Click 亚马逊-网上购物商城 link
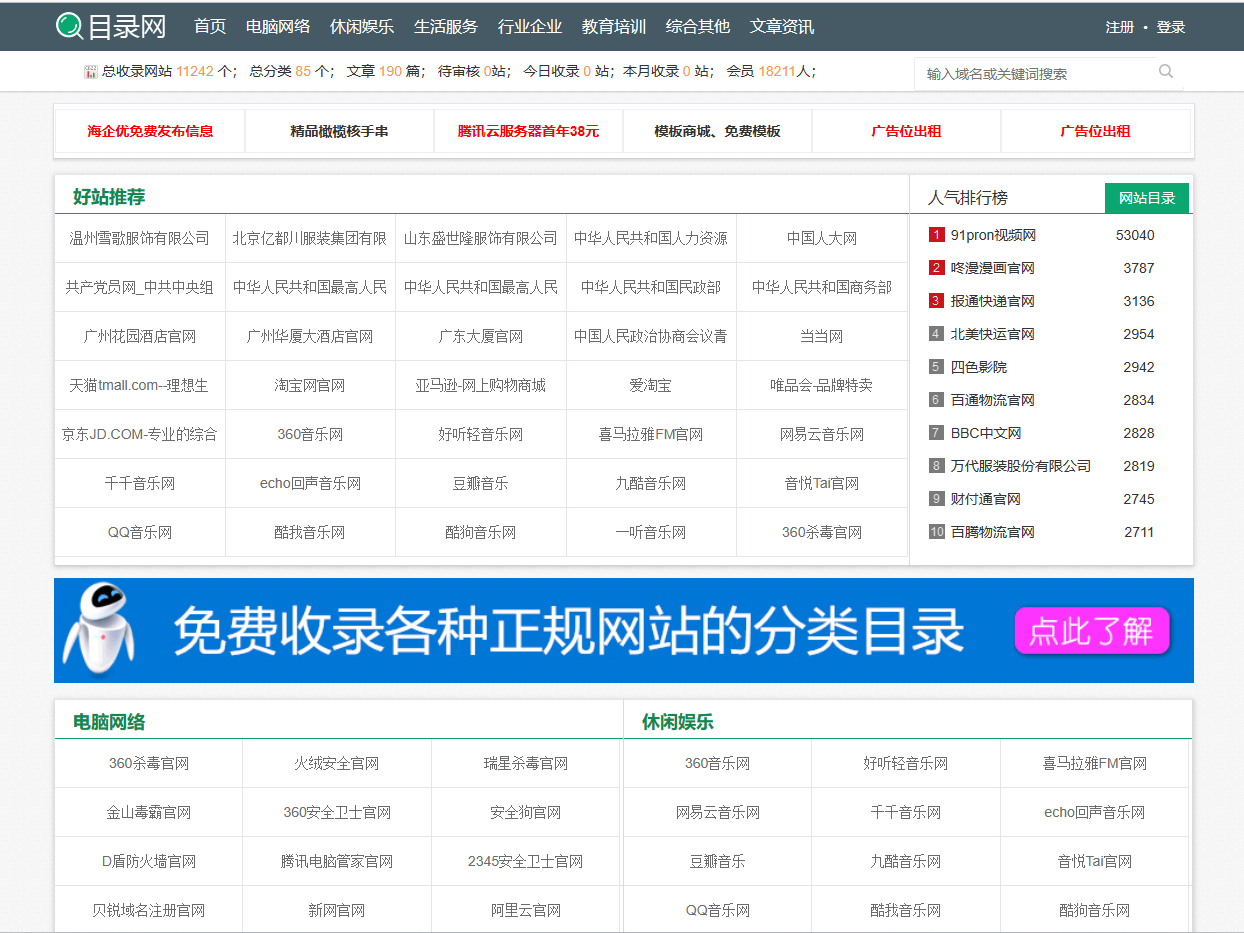The height and width of the screenshot is (933, 1244). (481, 385)
